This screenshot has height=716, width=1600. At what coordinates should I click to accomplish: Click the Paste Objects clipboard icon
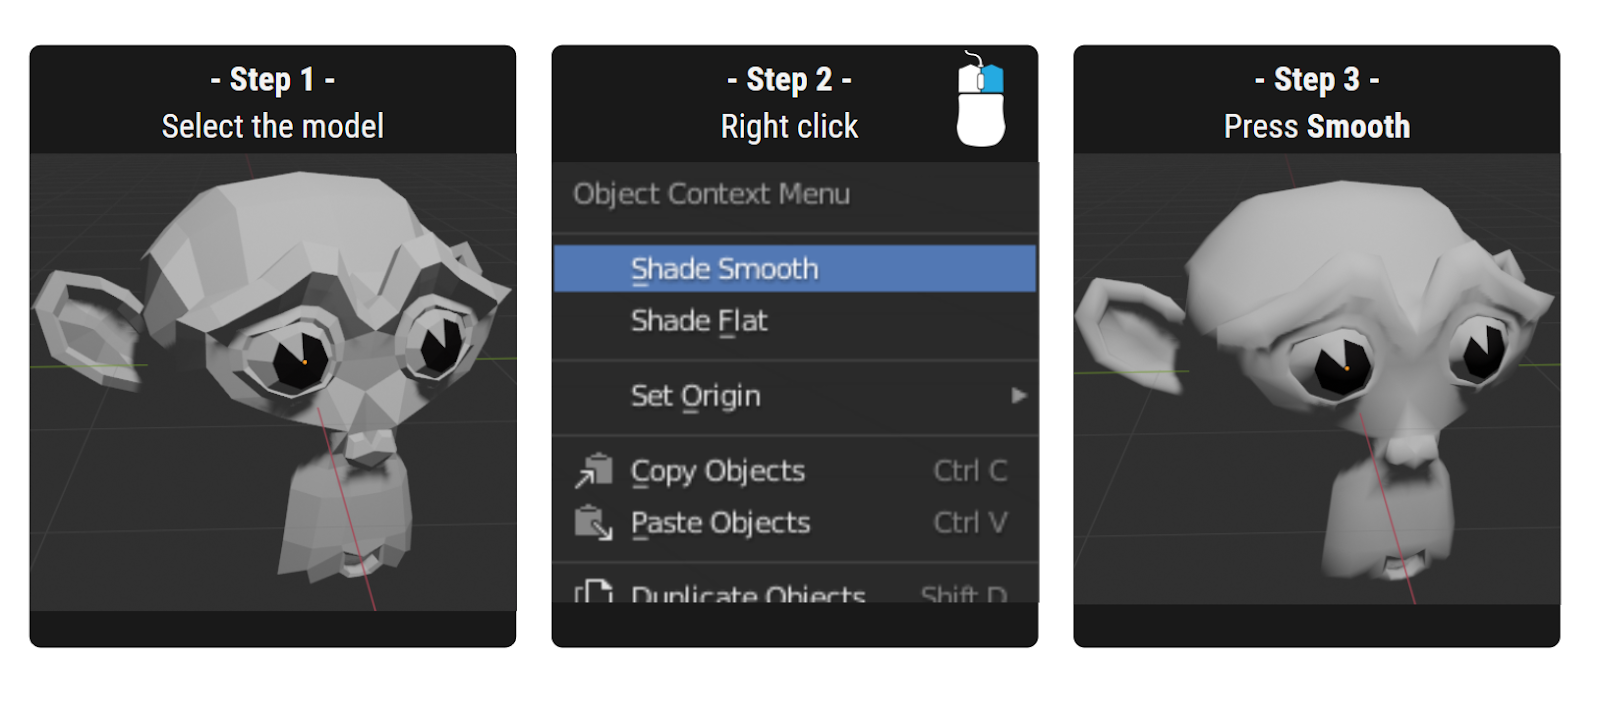(x=594, y=522)
